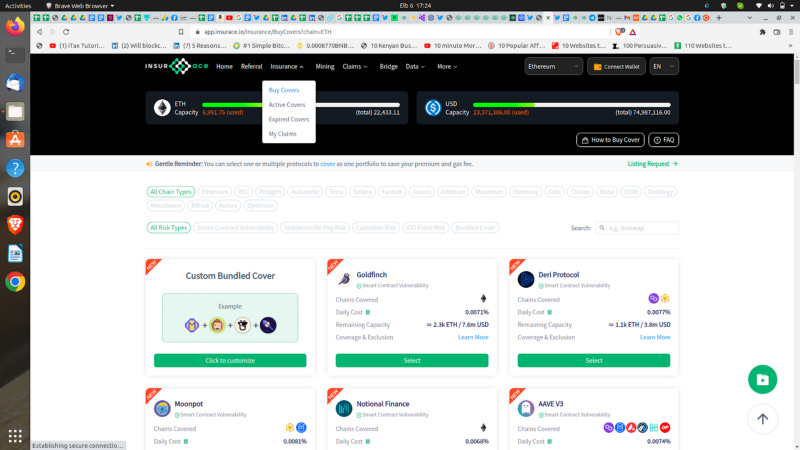This screenshot has height=450, width=800.
Task: Click the floating green folder button
Action: pos(762,379)
